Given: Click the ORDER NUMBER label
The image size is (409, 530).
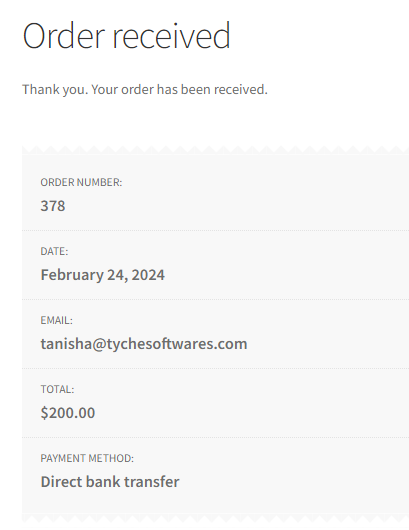Looking at the screenshot, I should 81,182.
